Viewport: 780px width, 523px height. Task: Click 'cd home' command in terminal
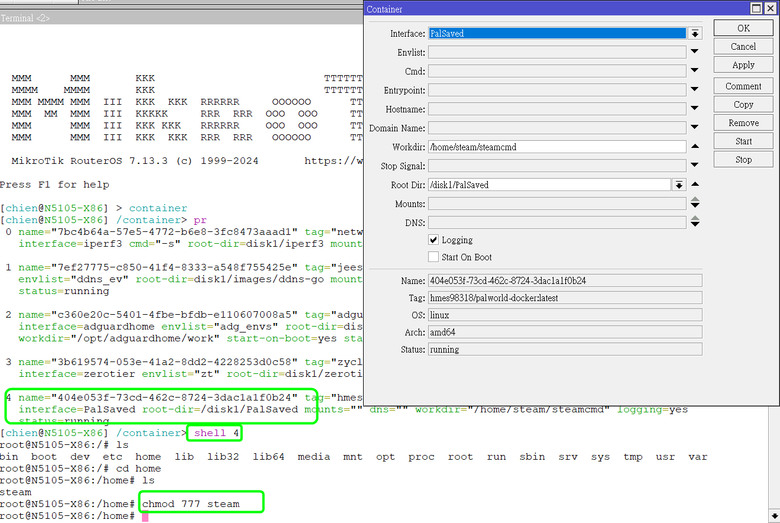(138, 469)
